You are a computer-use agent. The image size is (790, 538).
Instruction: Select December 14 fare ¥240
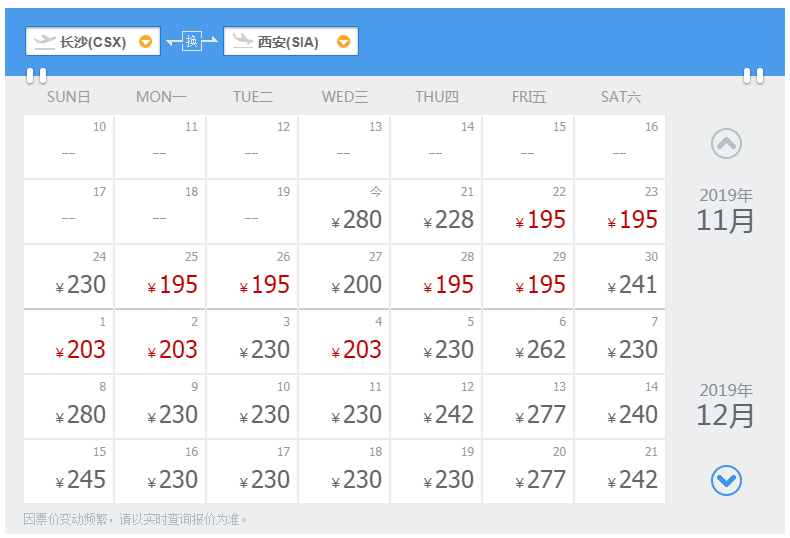pos(620,406)
